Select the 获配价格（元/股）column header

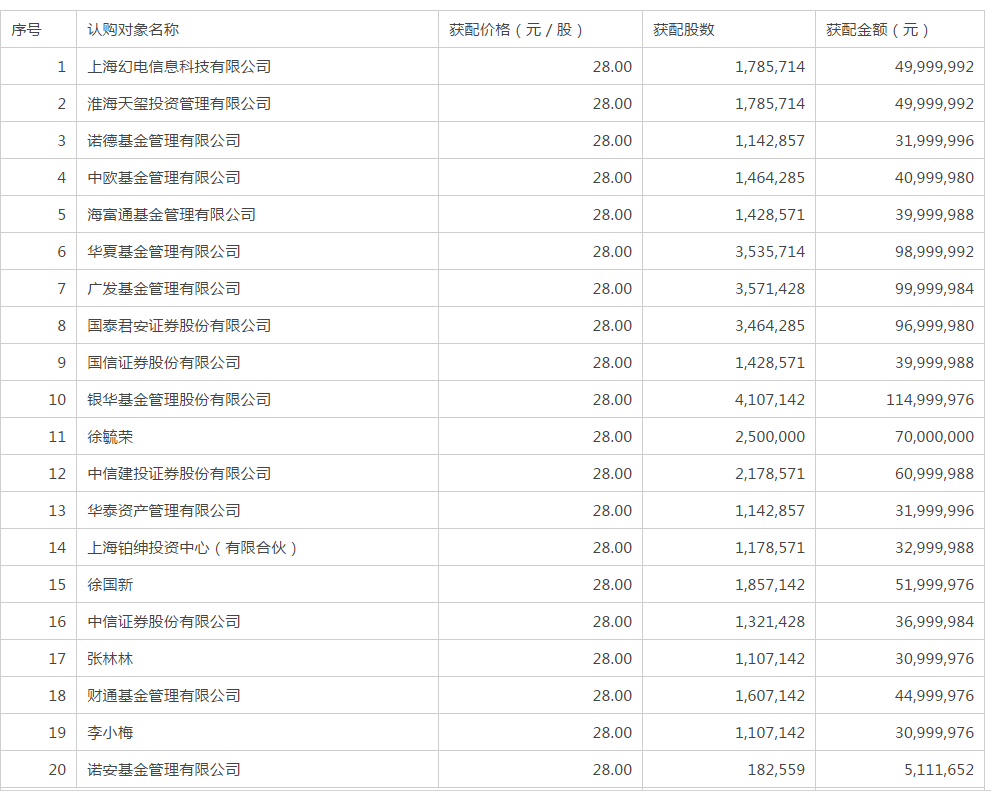(x=516, y=30)
